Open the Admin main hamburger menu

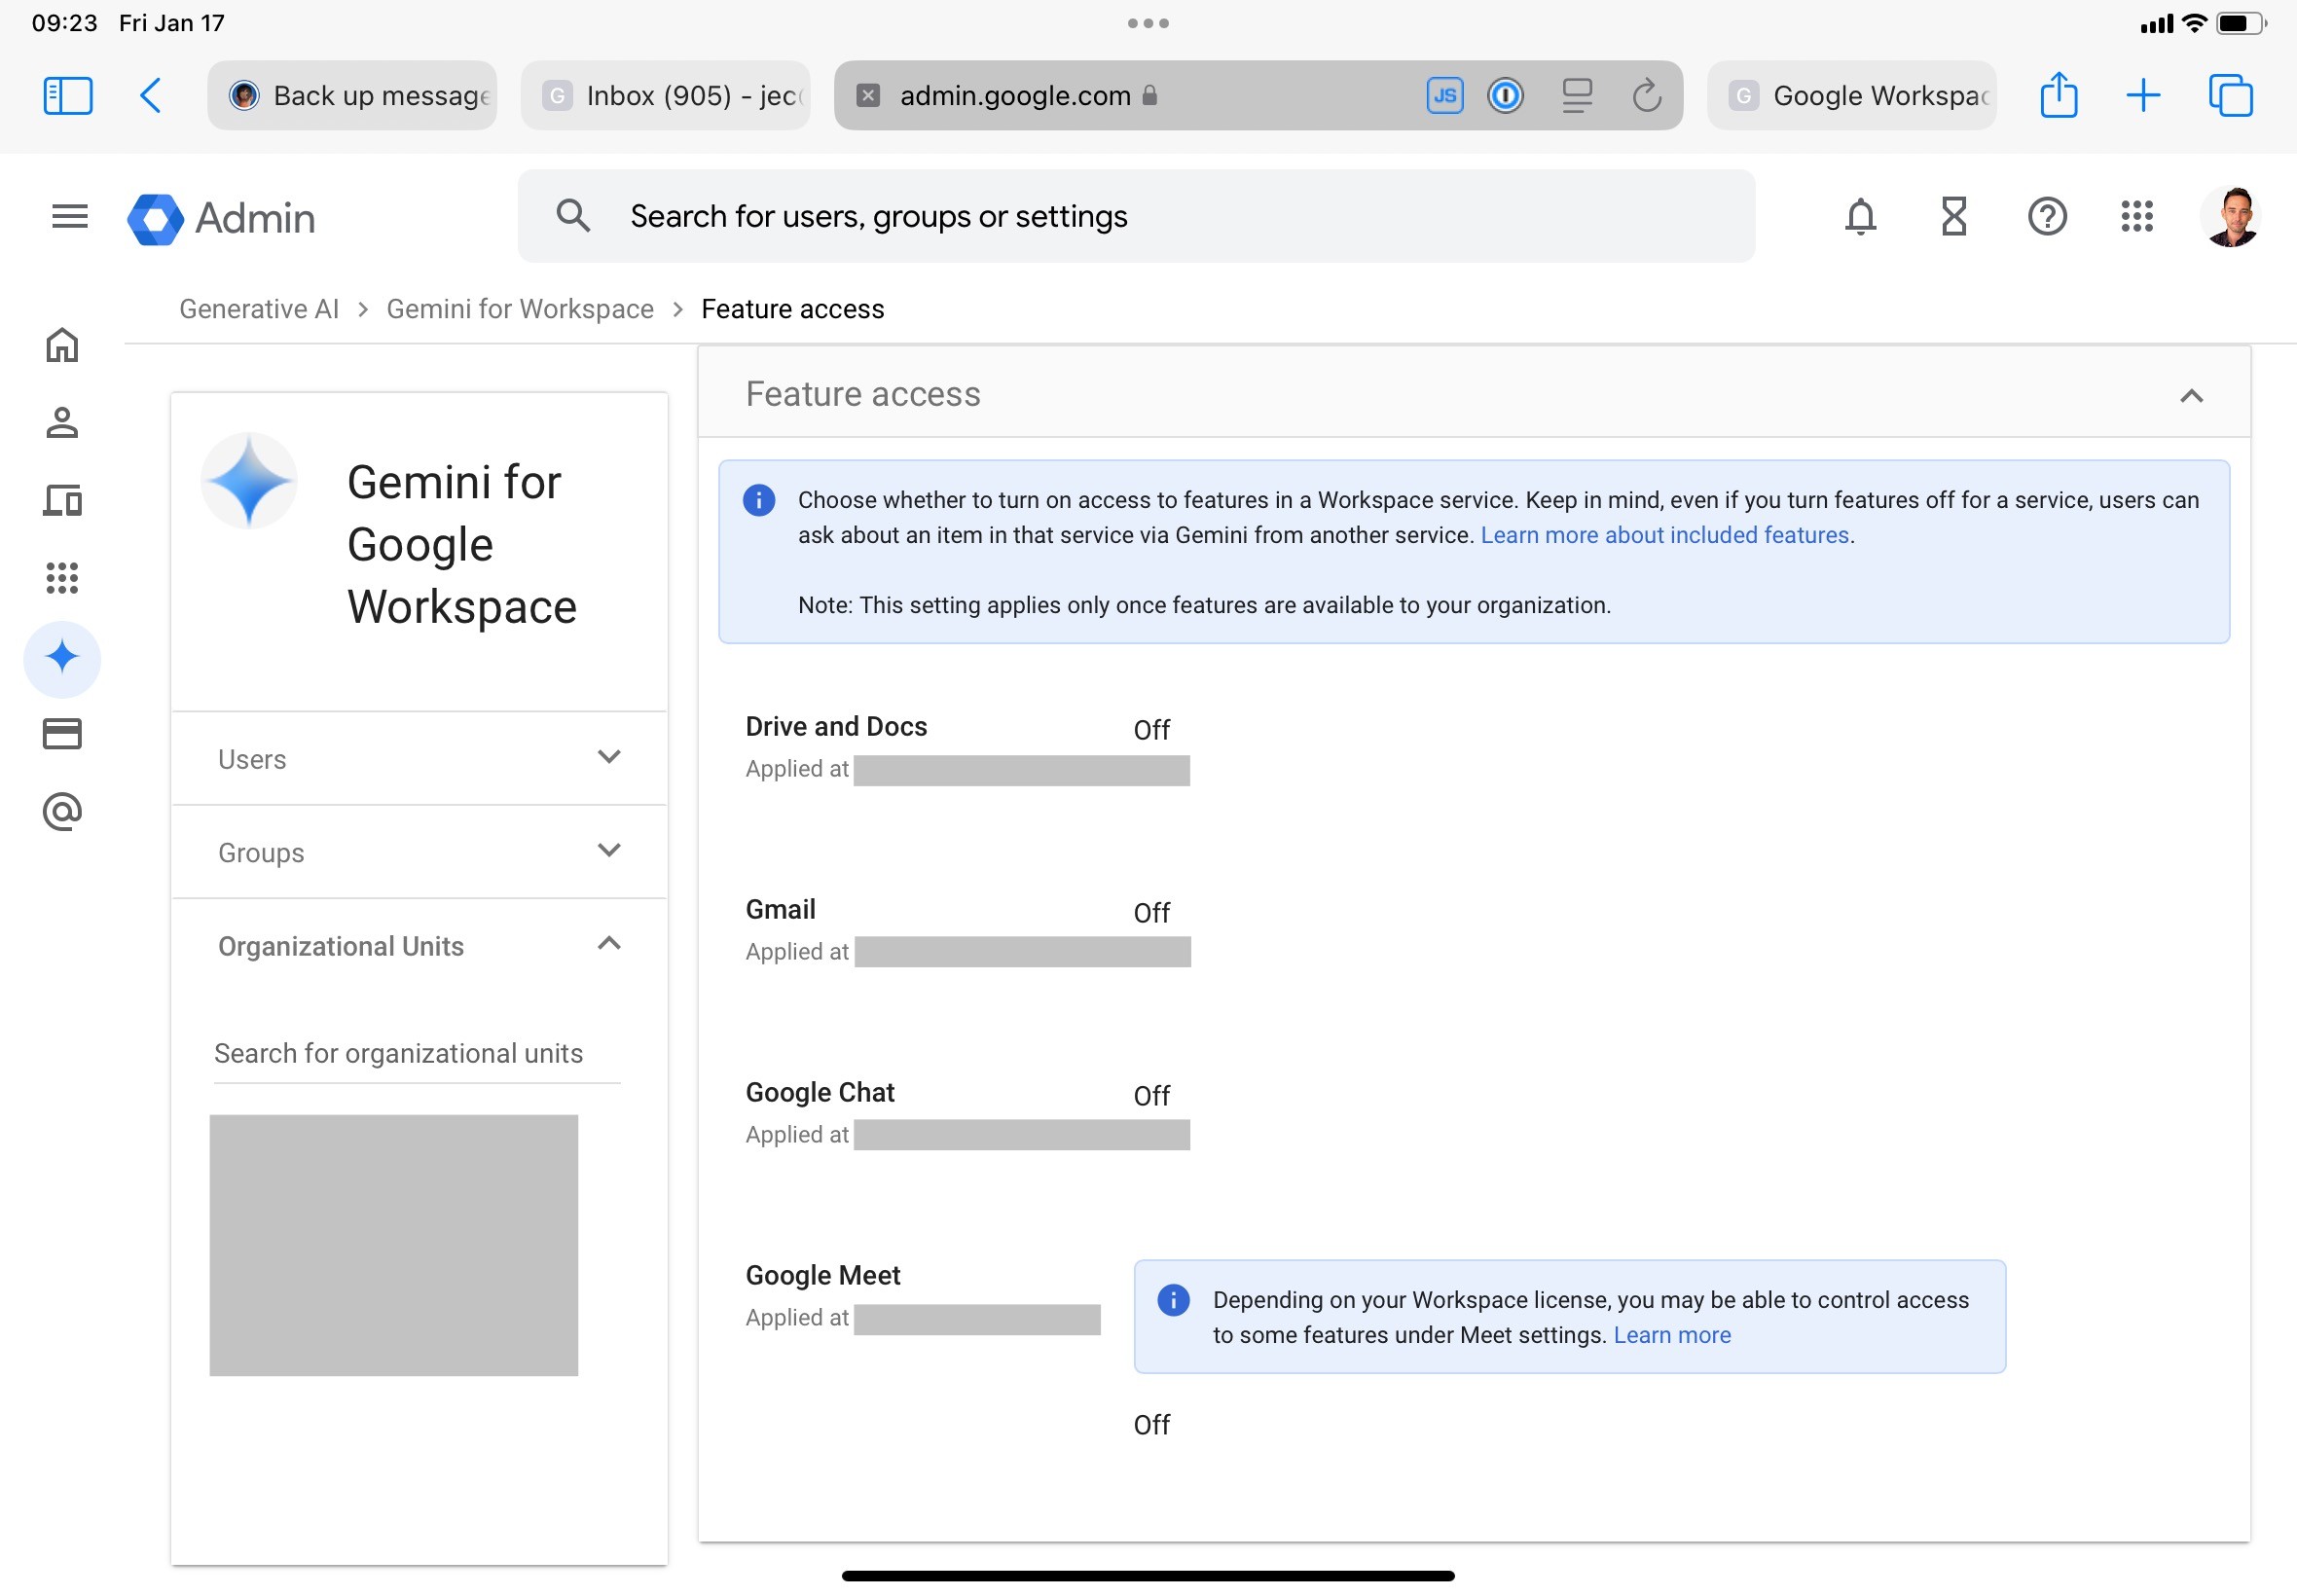point(70,217)
